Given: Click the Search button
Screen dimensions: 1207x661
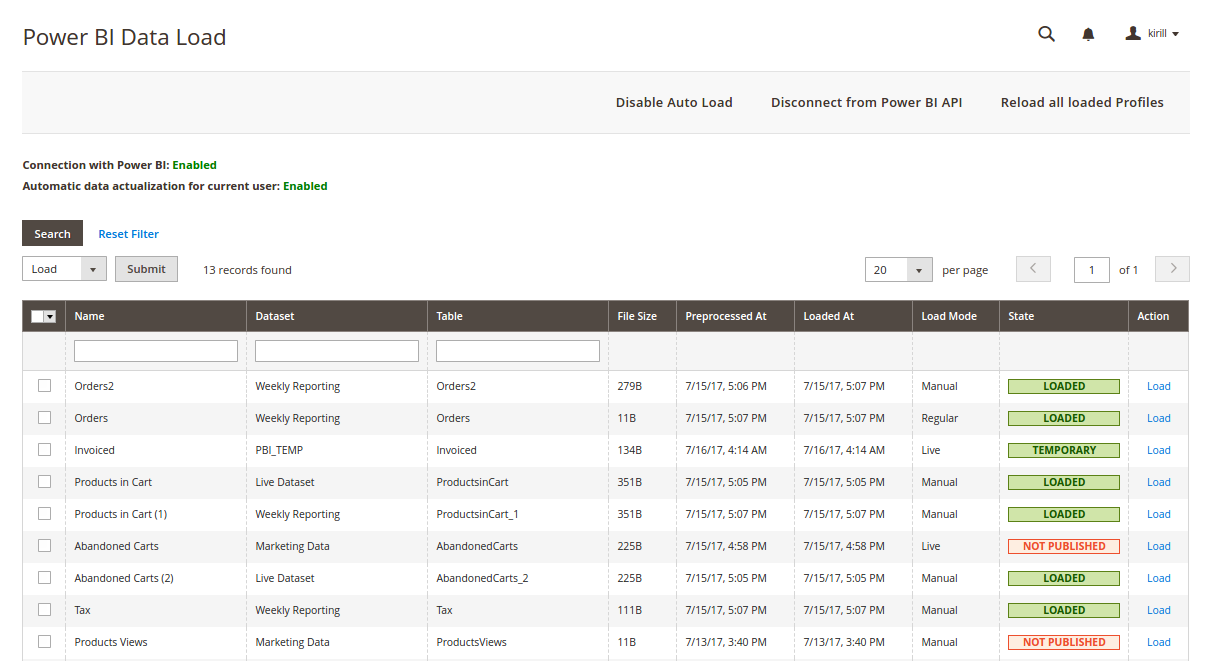Looking at the screenshot, I should [52, 234].
